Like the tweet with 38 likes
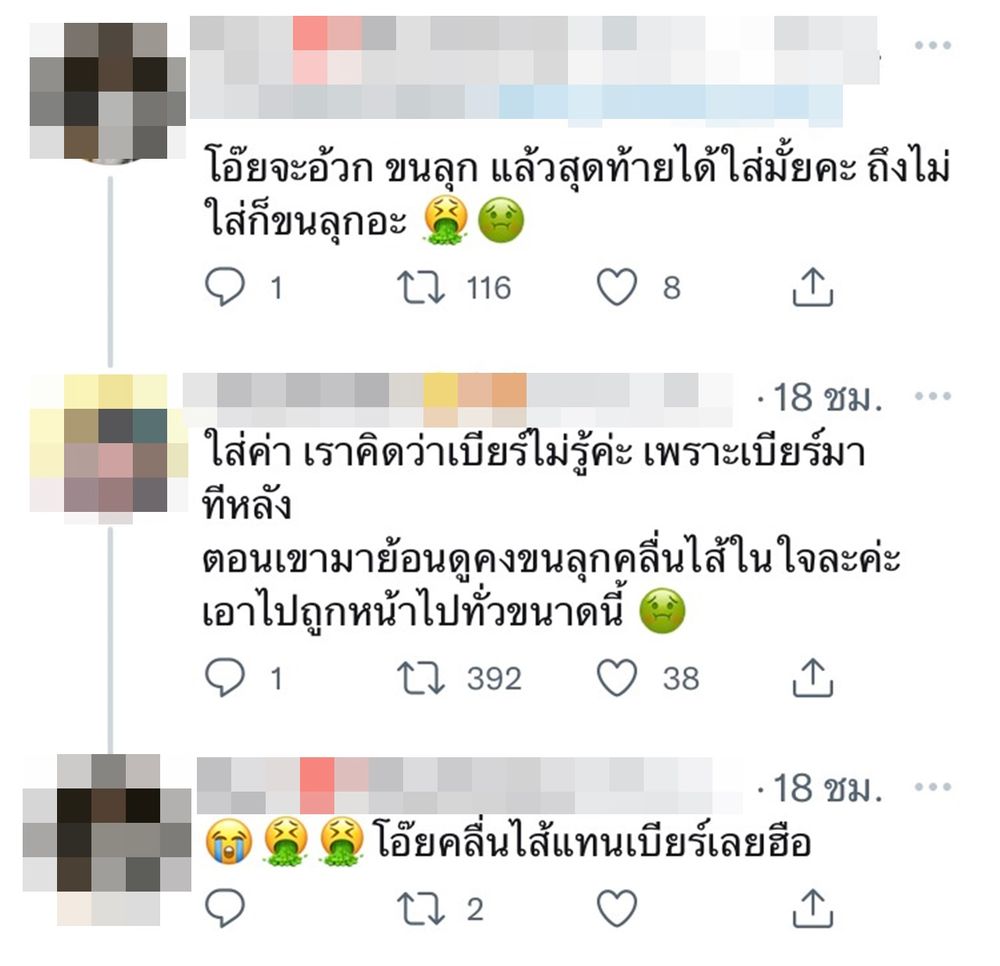Image resolution: width=1000 pixels, height=966 pixels. (x=617, y=677)
